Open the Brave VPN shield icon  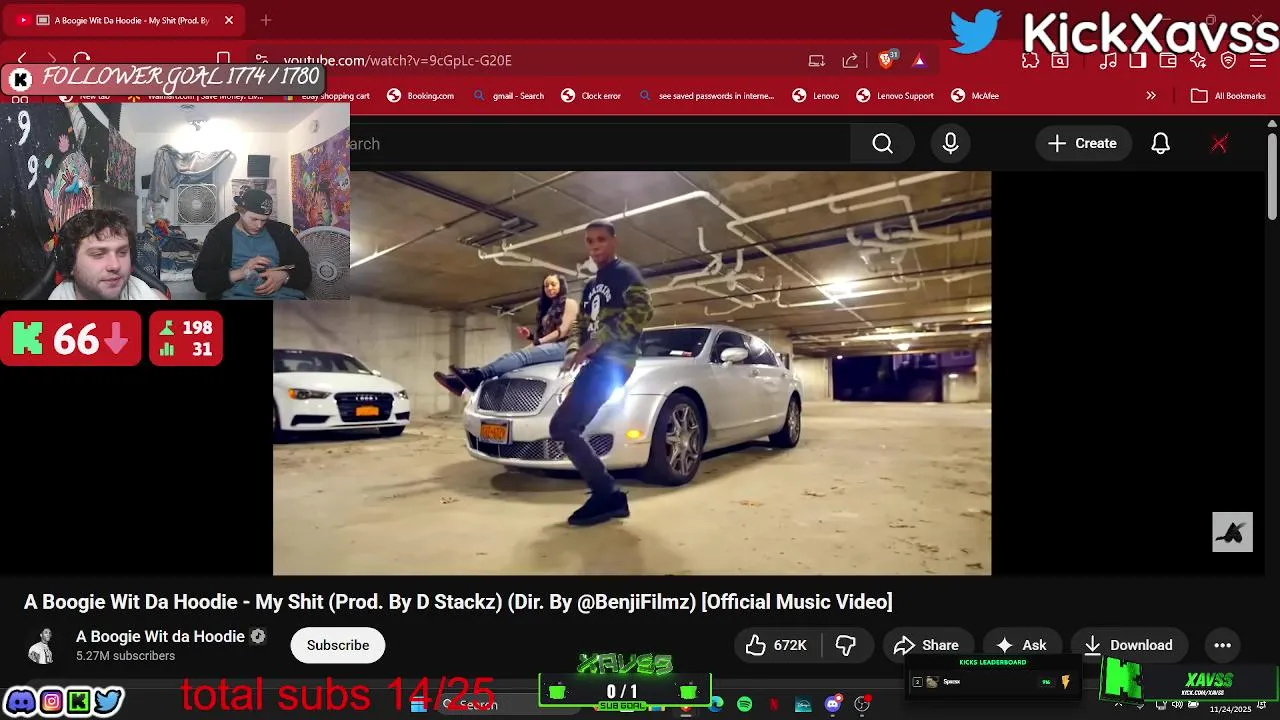point(1228,60)
